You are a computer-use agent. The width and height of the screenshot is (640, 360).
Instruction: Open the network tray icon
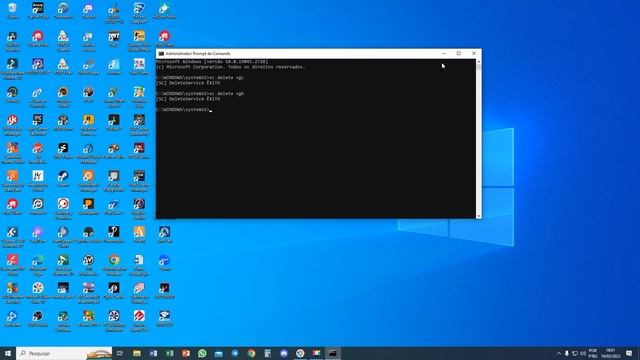[x=575, y=353]
